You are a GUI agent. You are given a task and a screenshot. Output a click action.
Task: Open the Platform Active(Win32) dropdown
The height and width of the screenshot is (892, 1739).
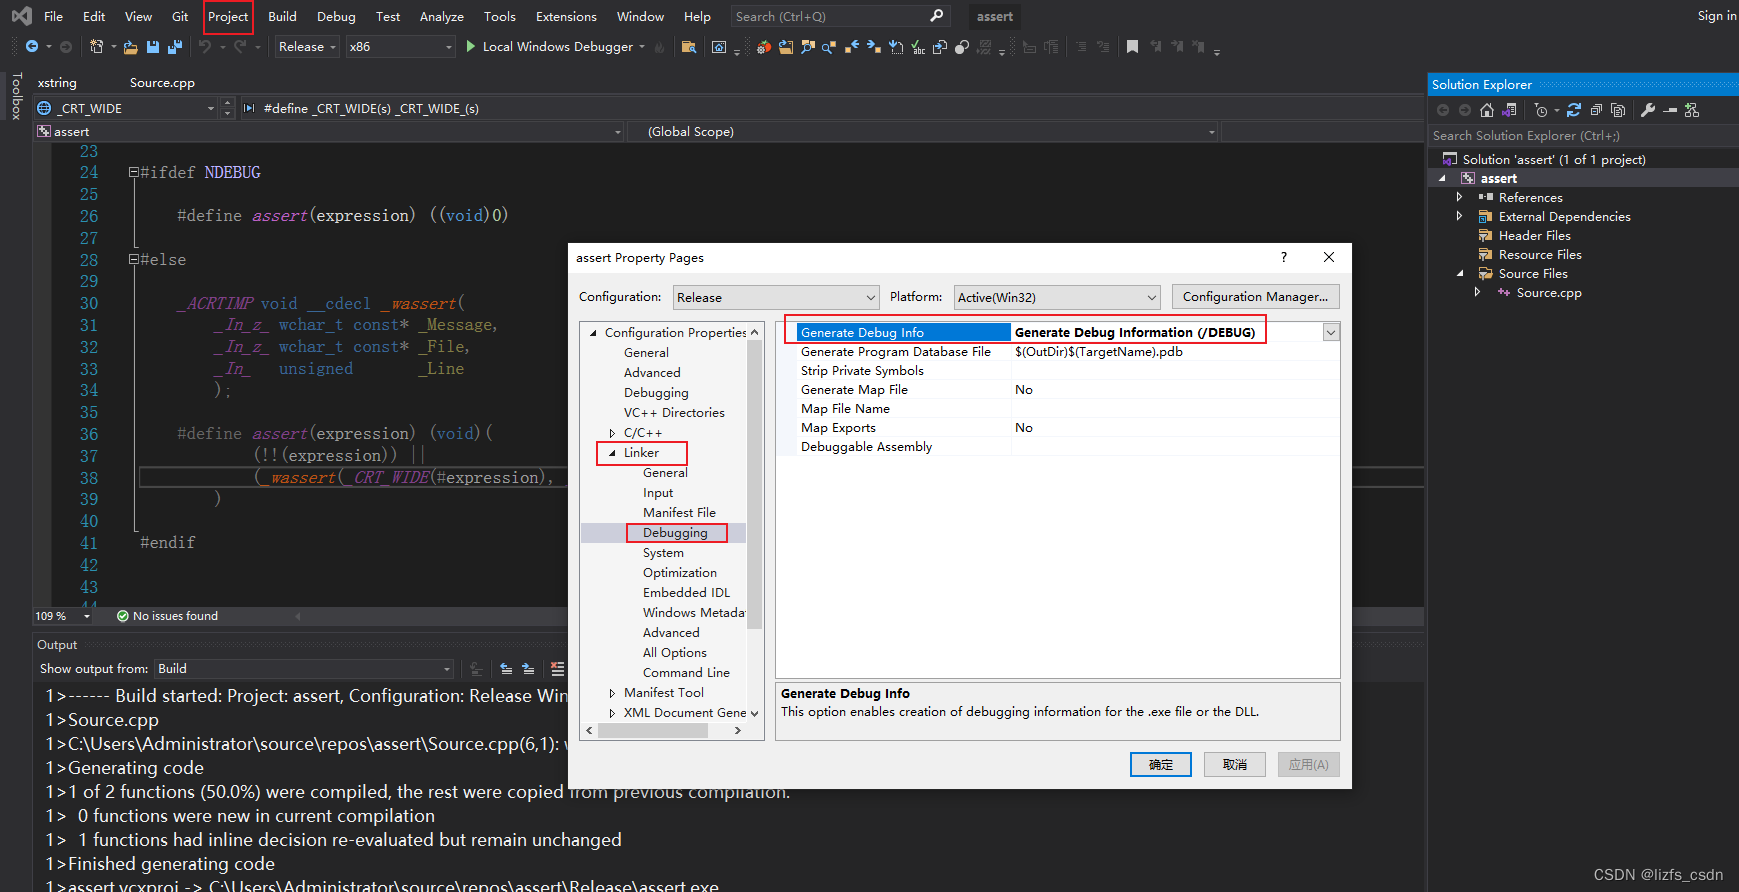(1057, 297)
